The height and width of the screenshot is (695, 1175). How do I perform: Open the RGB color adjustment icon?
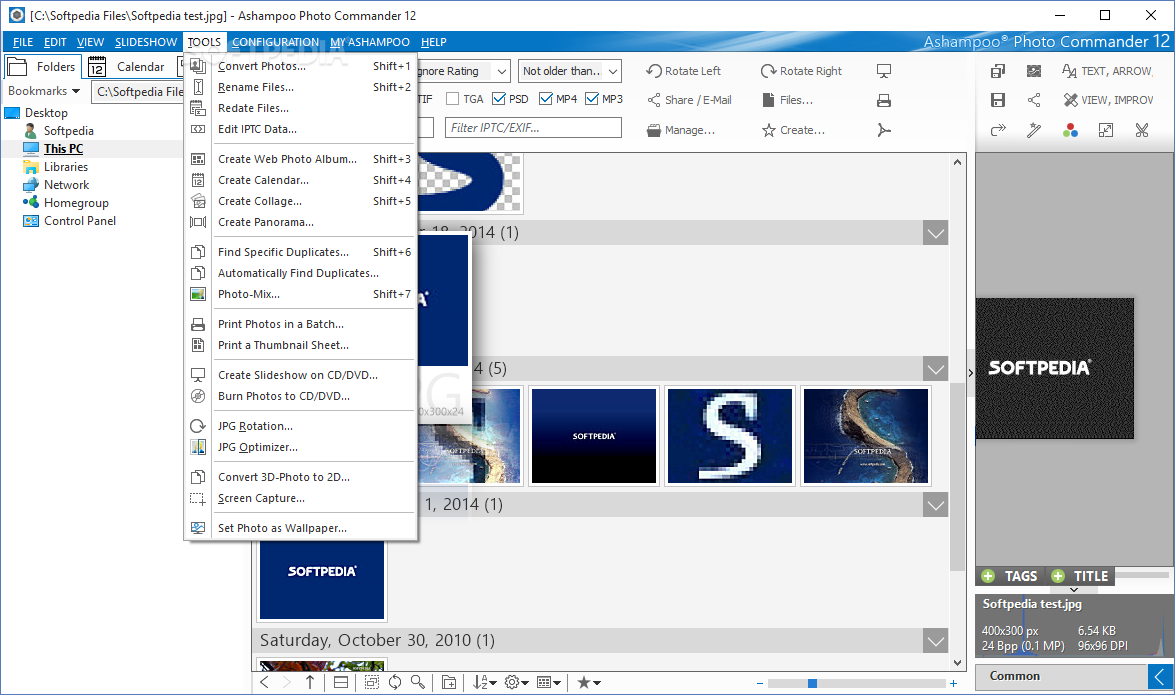[x=1070, y=130]
